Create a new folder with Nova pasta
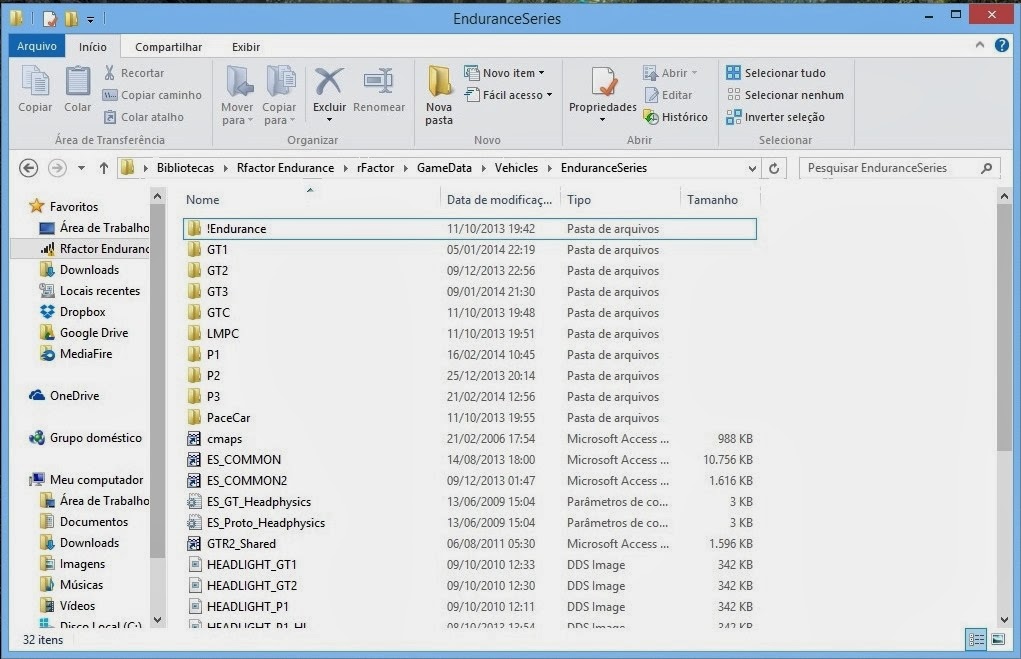Screen dimensions: 1021x659 439,93
